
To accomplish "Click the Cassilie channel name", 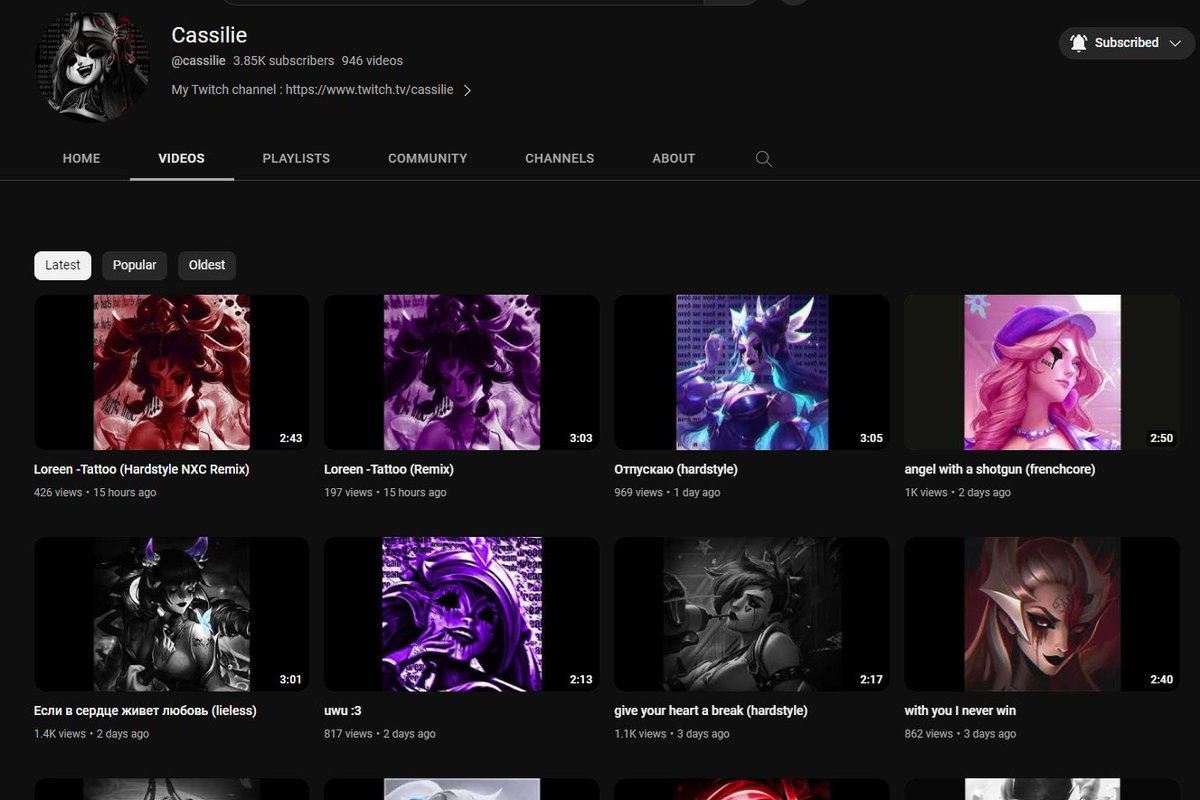I will (209, 35).
